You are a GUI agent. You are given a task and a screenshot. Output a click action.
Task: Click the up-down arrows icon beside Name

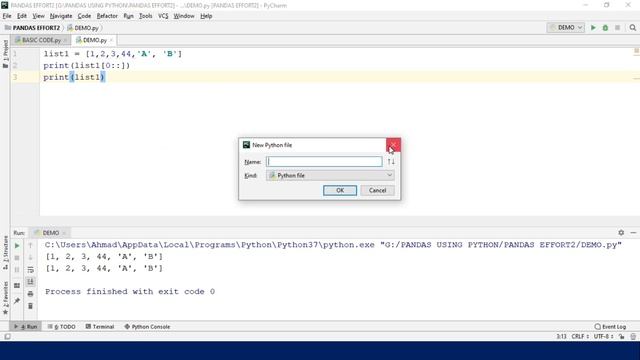391,162
